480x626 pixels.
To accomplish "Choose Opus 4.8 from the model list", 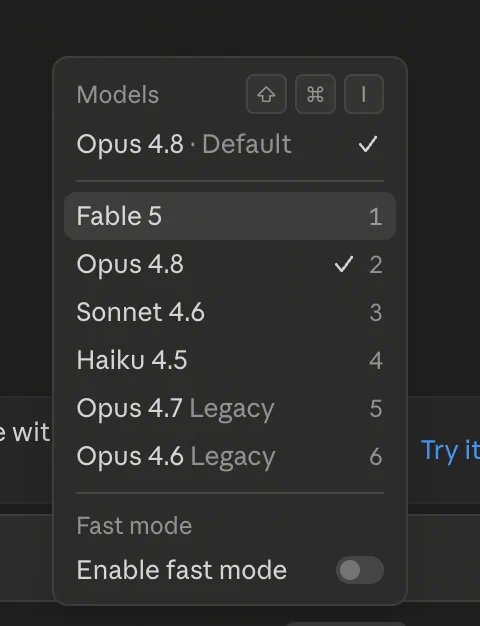I will click(230, 264).
